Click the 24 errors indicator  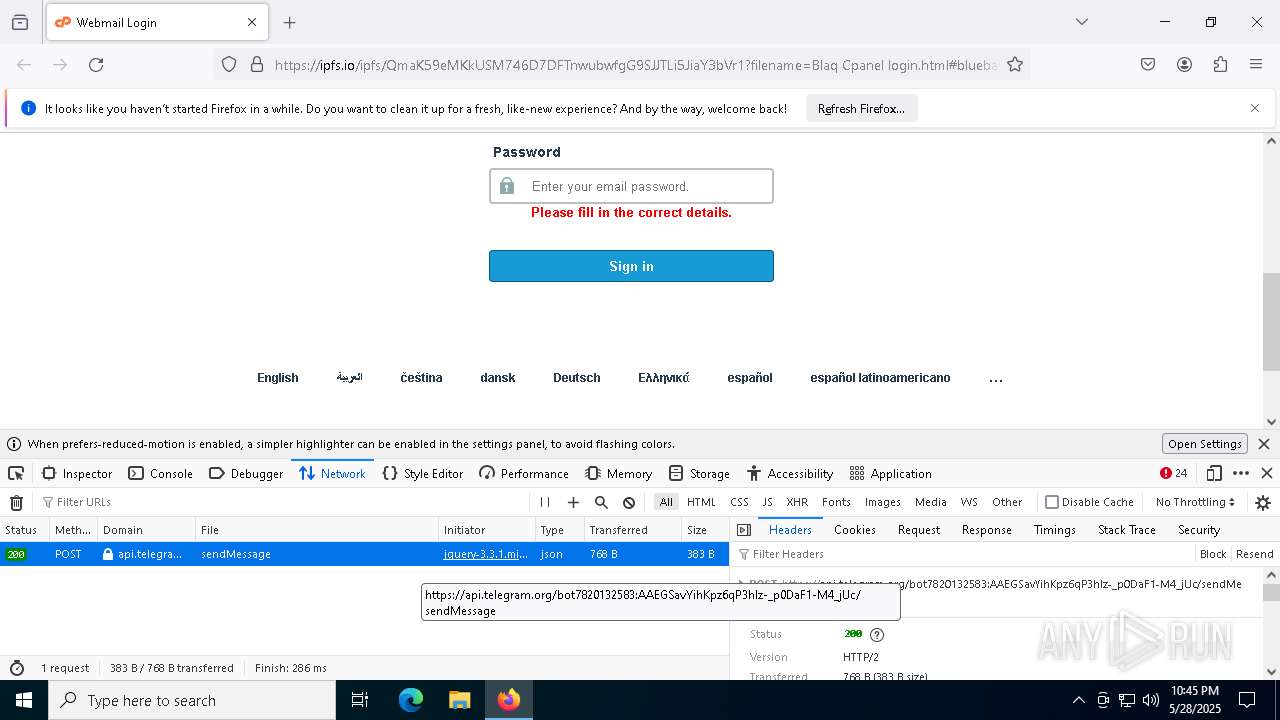coord(1174,474)
